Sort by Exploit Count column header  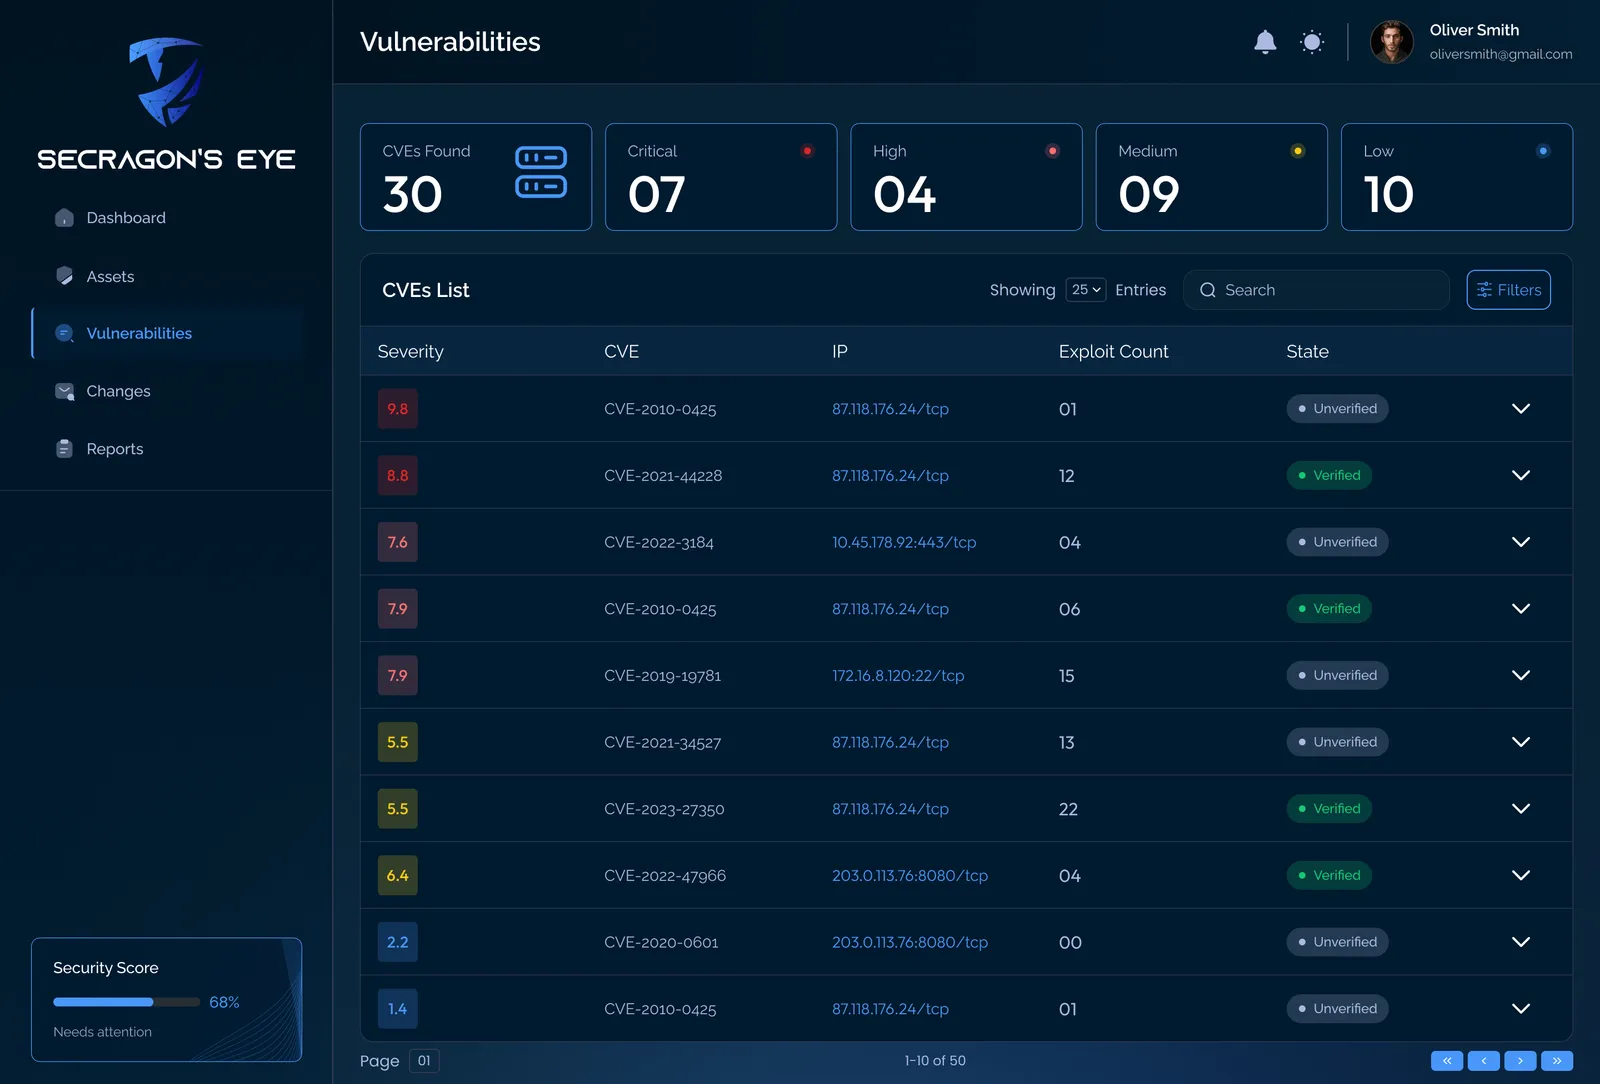[x=1113, y=351]
